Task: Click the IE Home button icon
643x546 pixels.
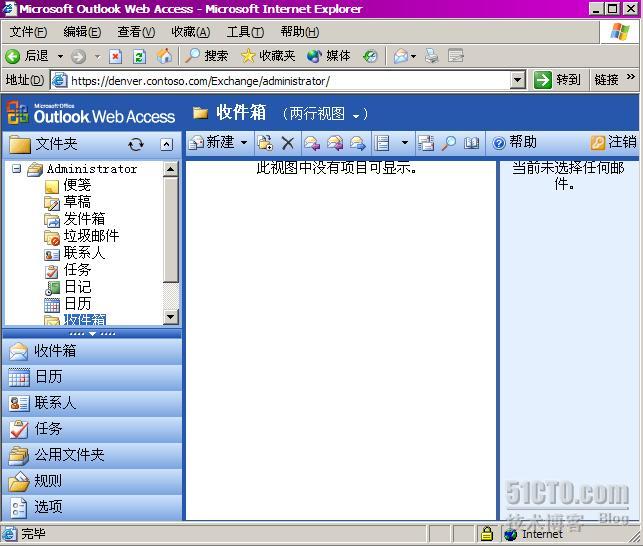Action: click(164, 56)
